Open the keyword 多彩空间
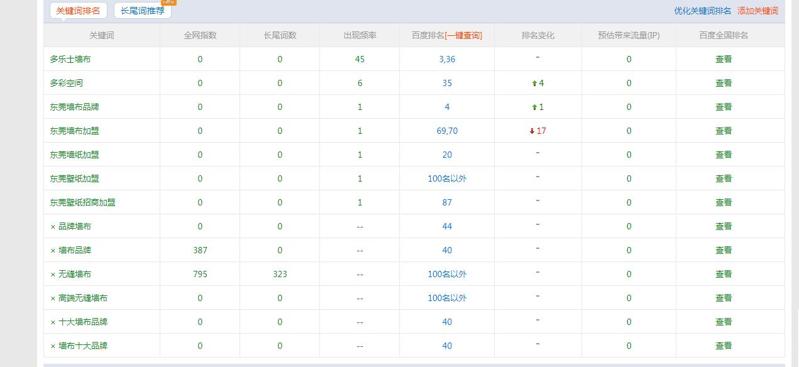 (66, 83)
